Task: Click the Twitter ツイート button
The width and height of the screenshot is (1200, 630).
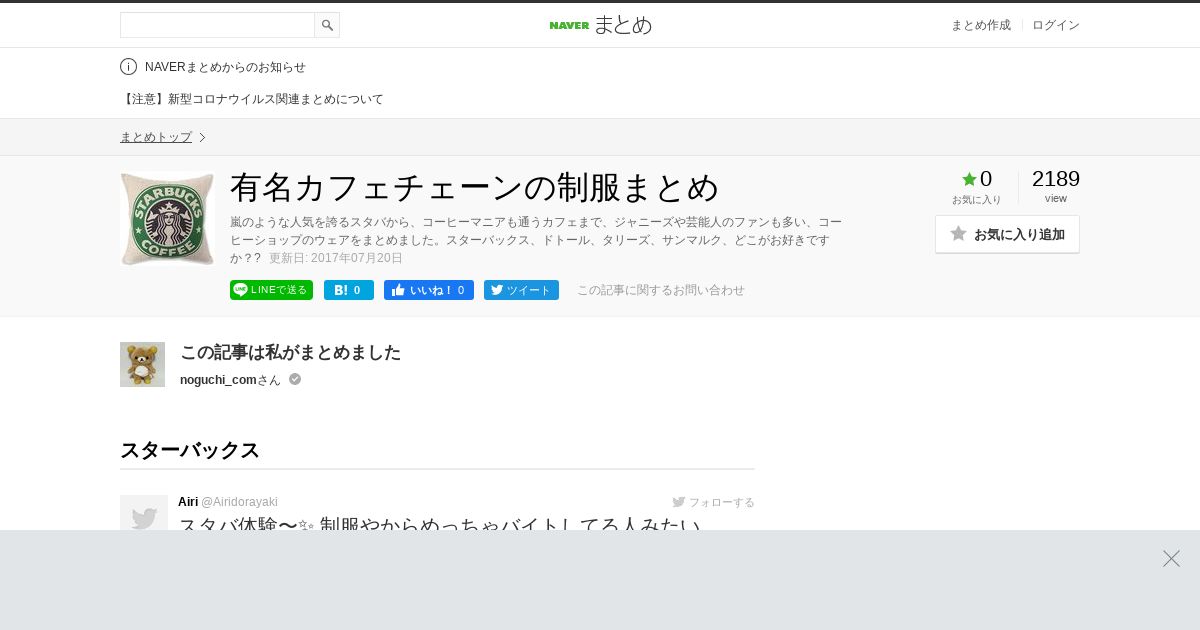Action: click(x=521, y=290)
